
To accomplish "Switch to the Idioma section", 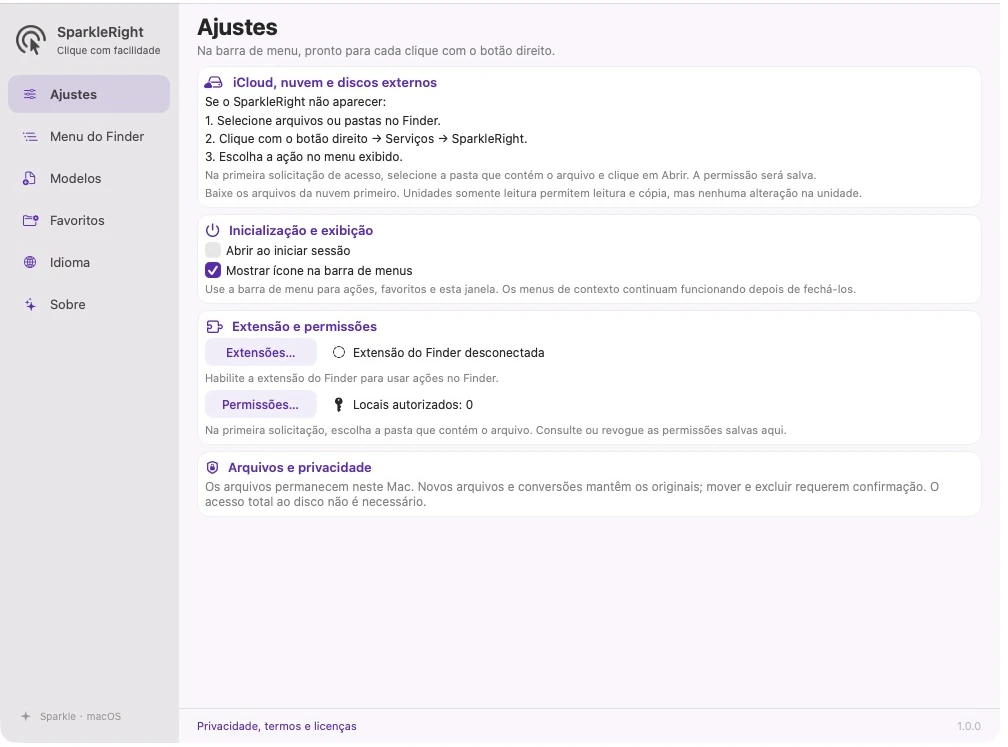I will pyautogui.click(x=89, y=262).
